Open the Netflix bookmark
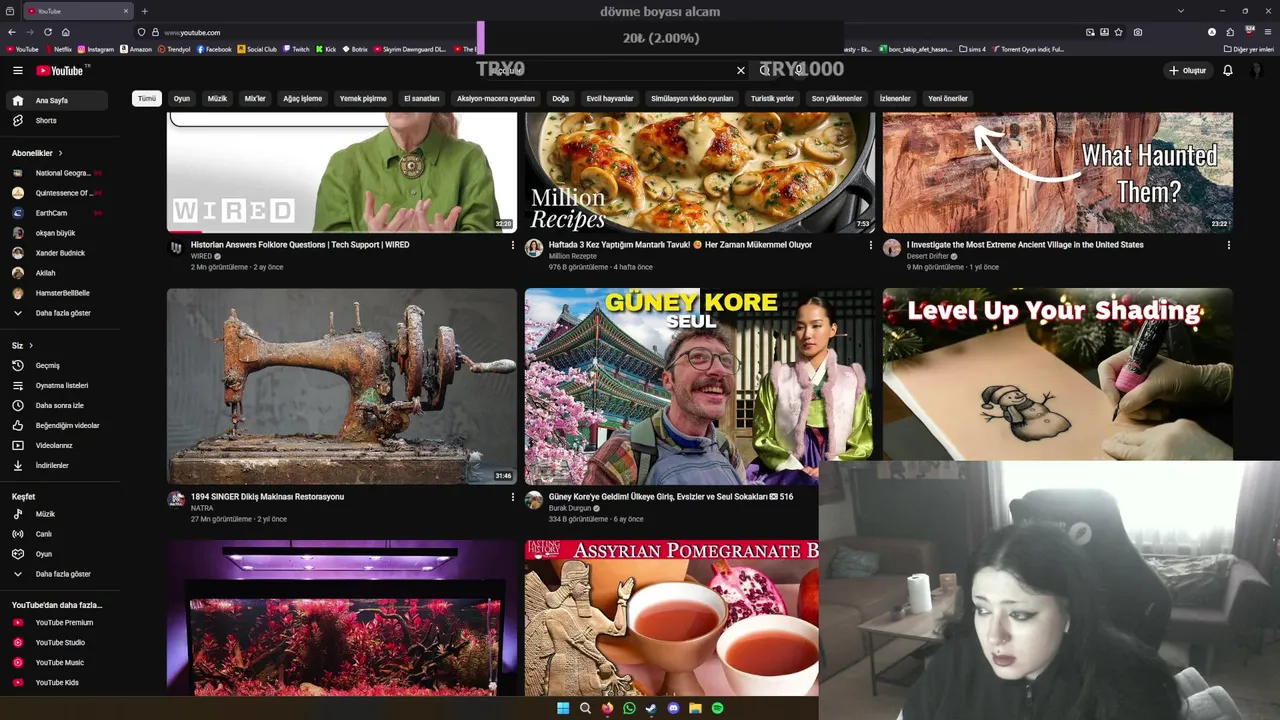 tap(57, 49)
